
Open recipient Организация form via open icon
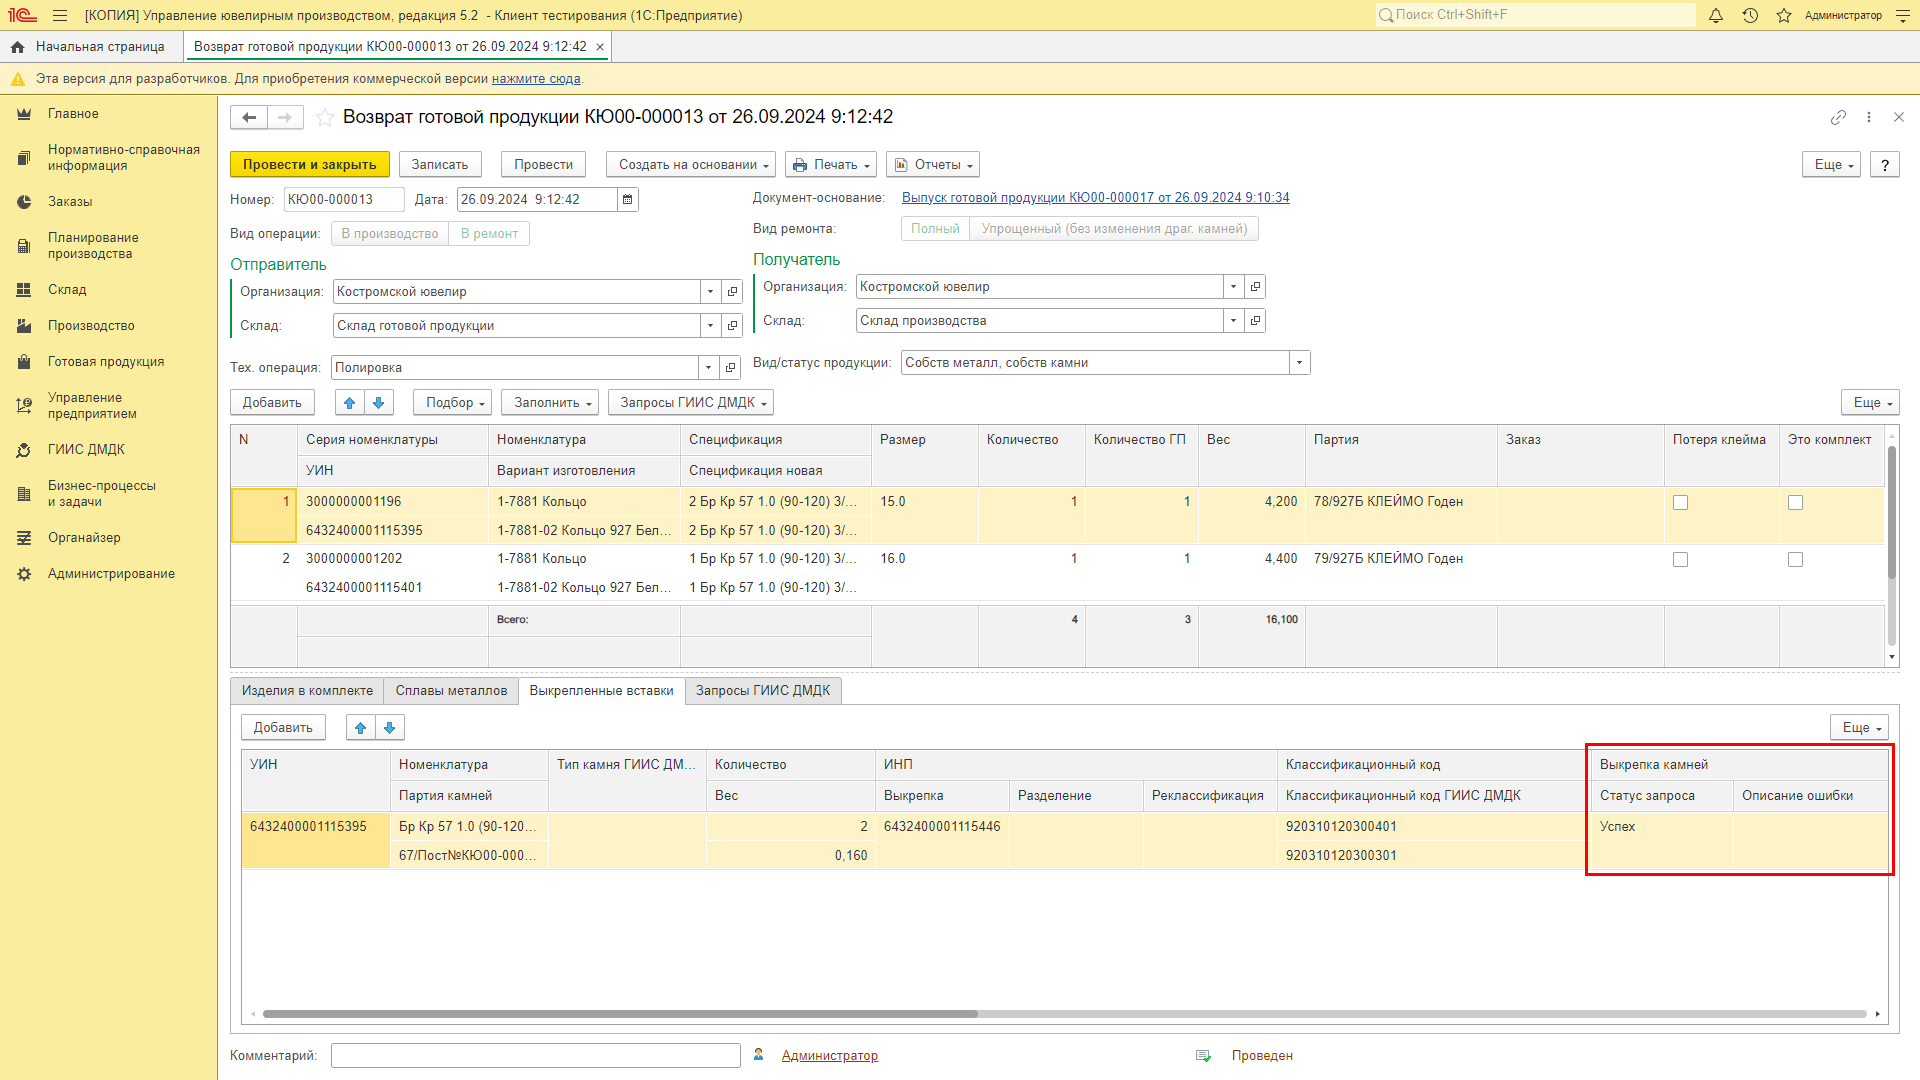pyautogui.click(x=1255, y=287)
